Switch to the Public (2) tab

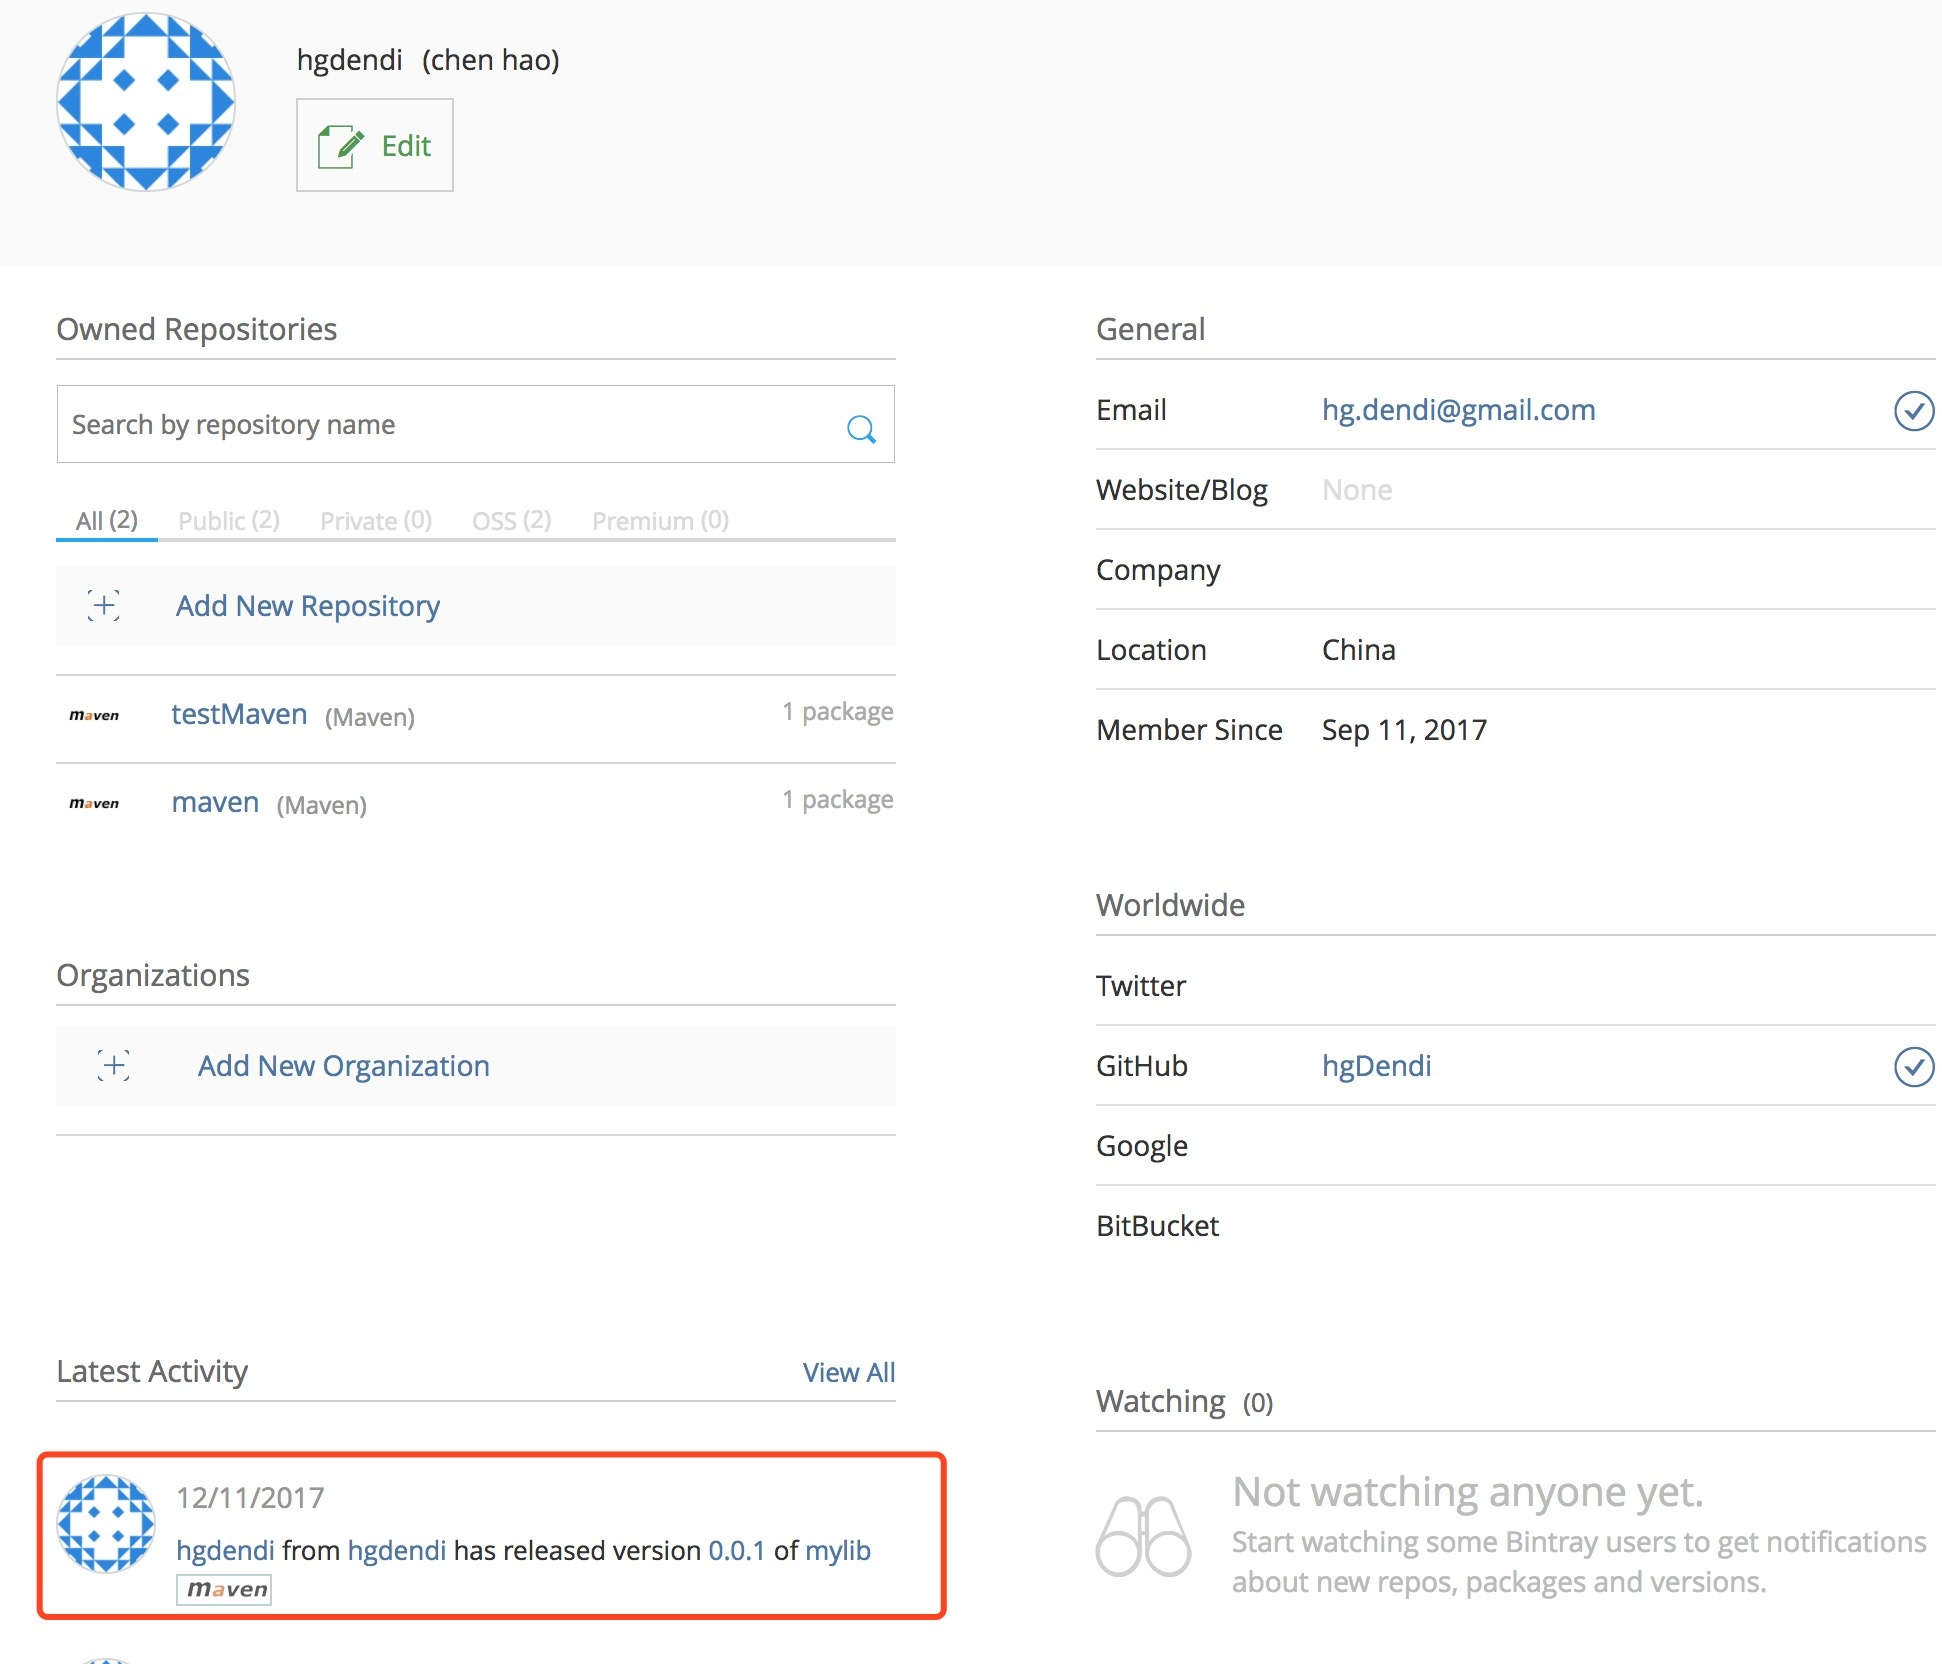tap(228, 521)
